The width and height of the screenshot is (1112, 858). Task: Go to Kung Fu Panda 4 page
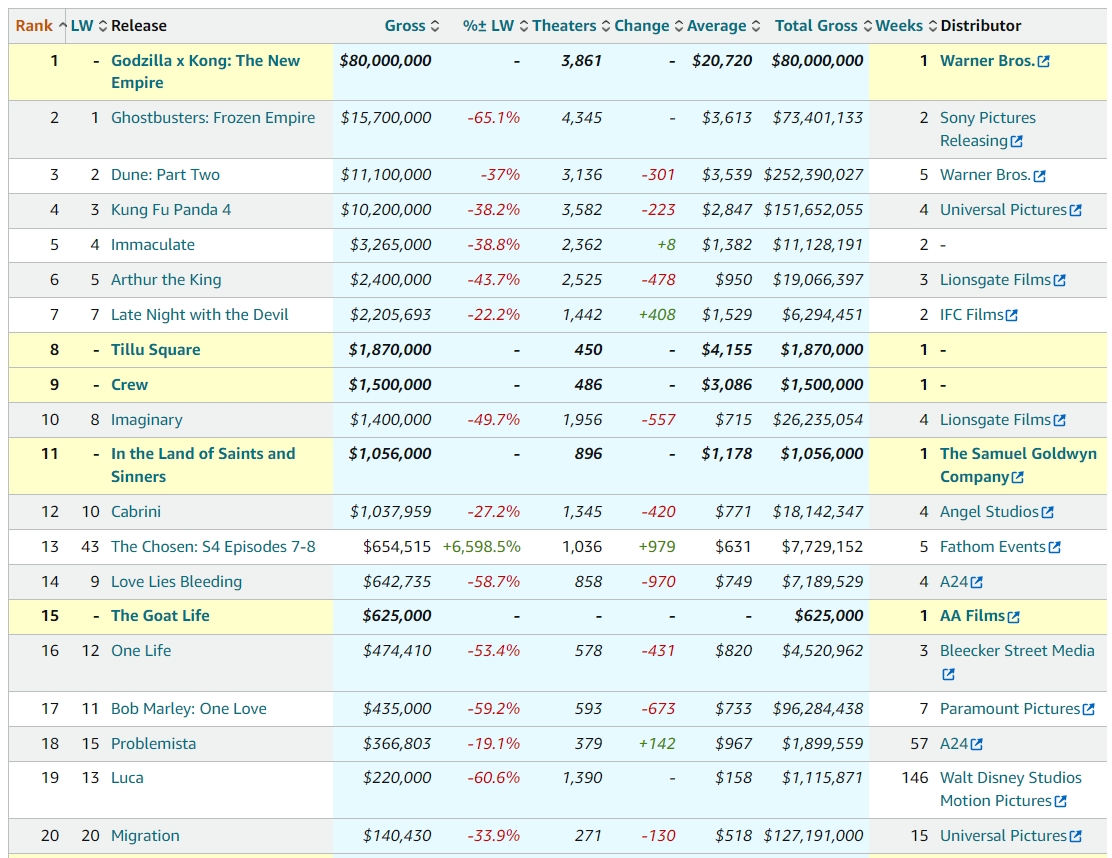point(171,210)
